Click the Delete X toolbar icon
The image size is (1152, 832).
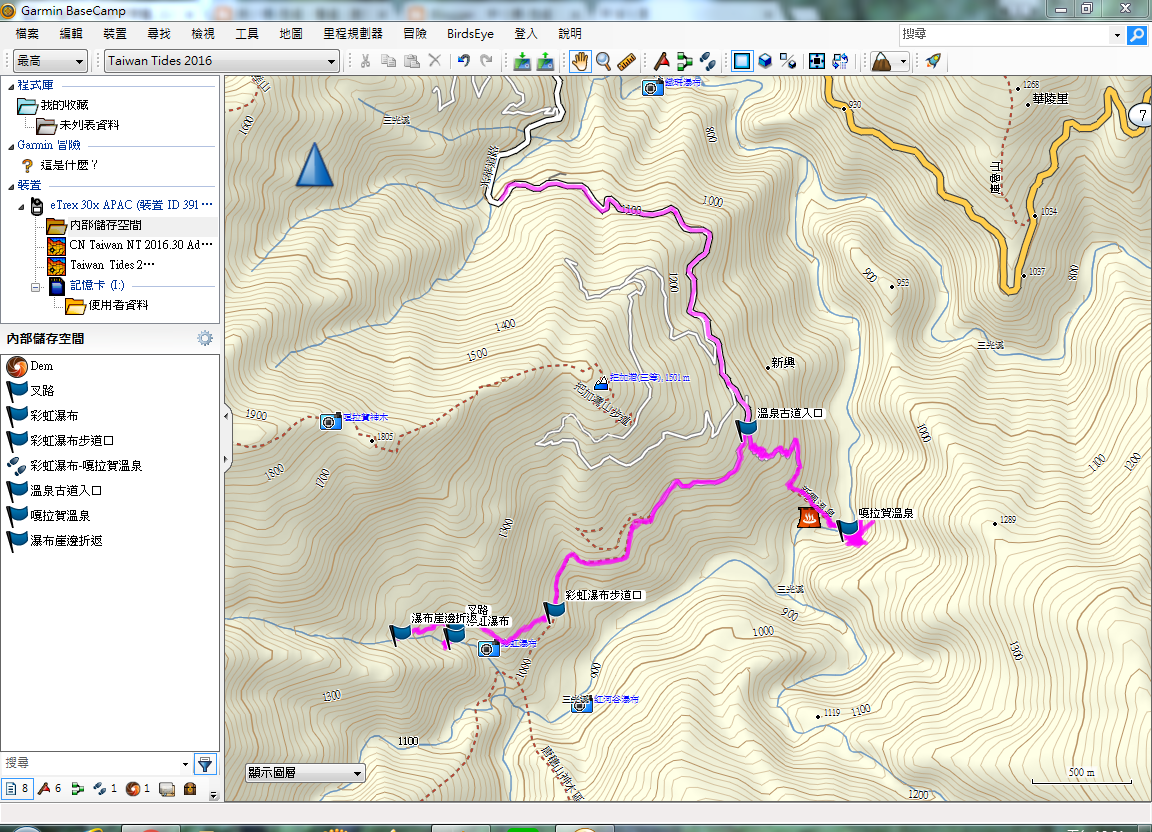pyautogui.click(x=435, y=61)
